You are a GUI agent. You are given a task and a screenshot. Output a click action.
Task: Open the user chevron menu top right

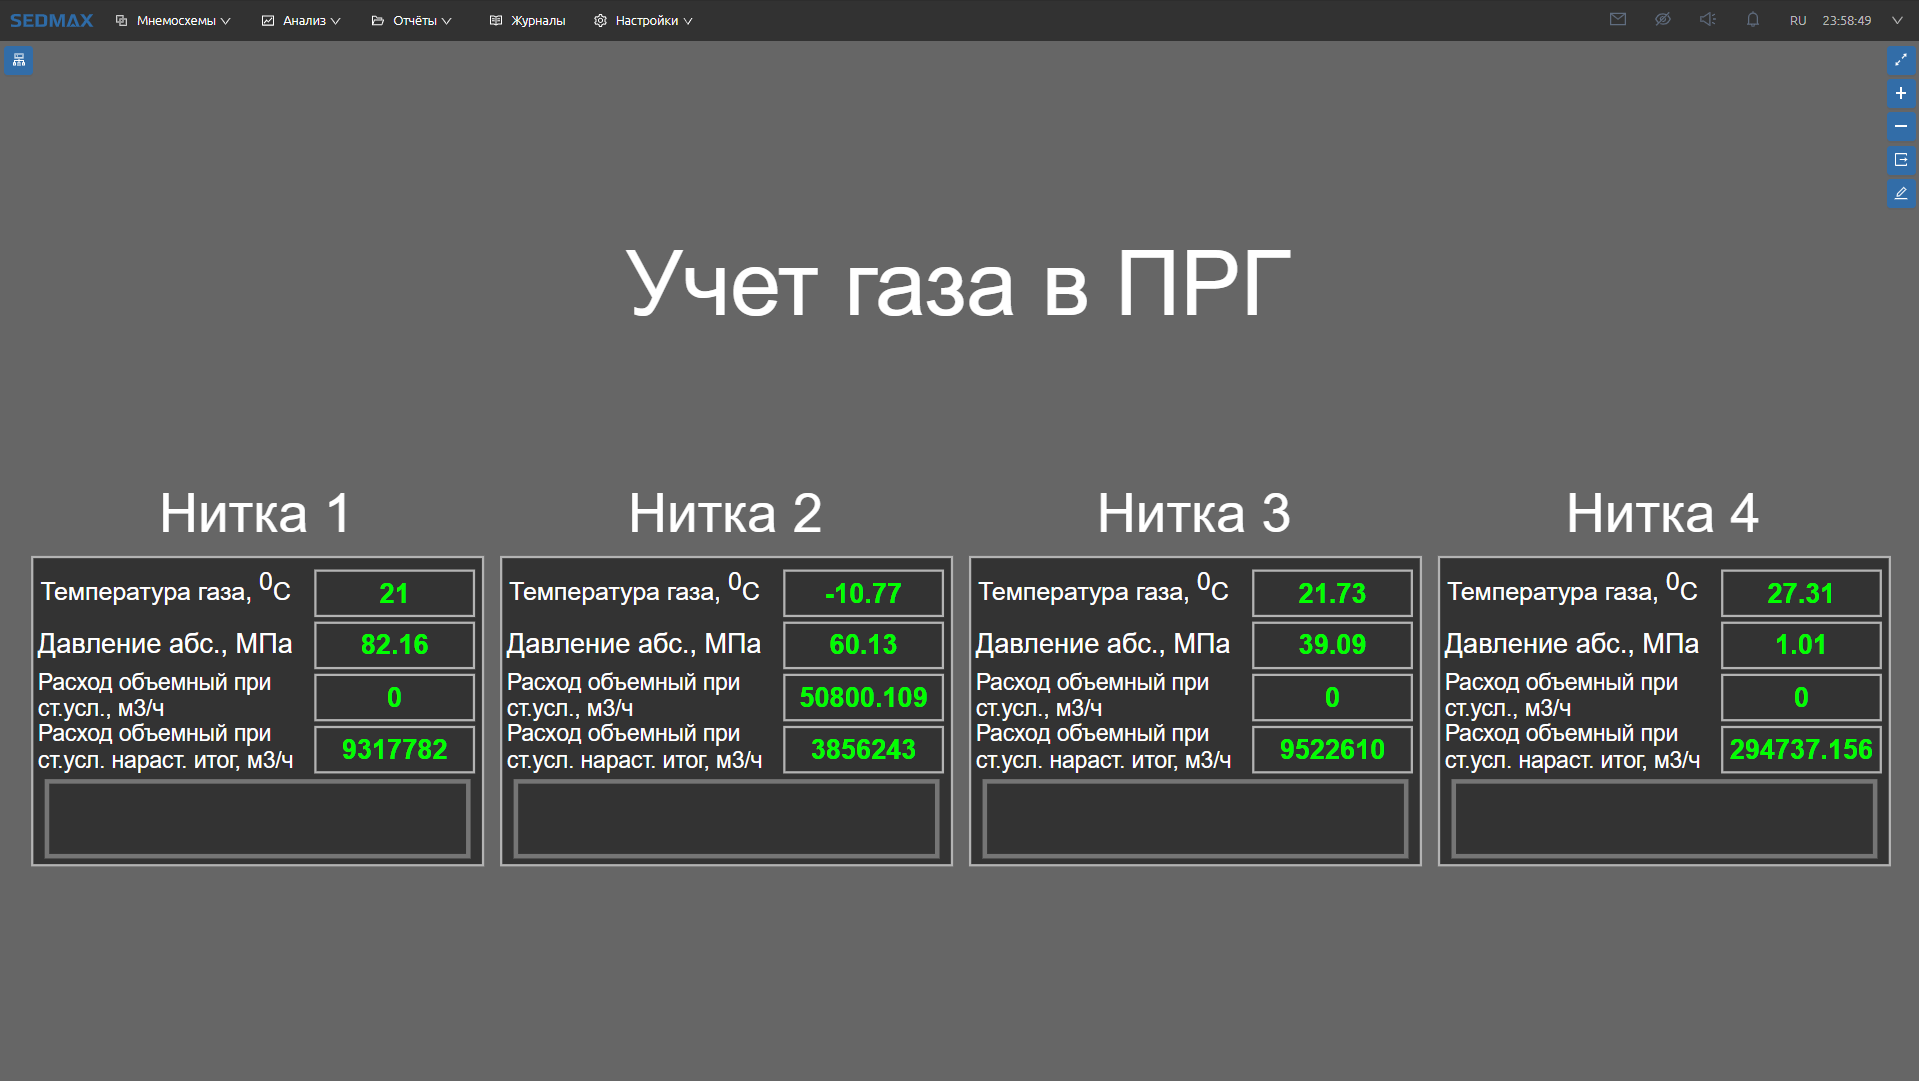(x=1896, y=19)
